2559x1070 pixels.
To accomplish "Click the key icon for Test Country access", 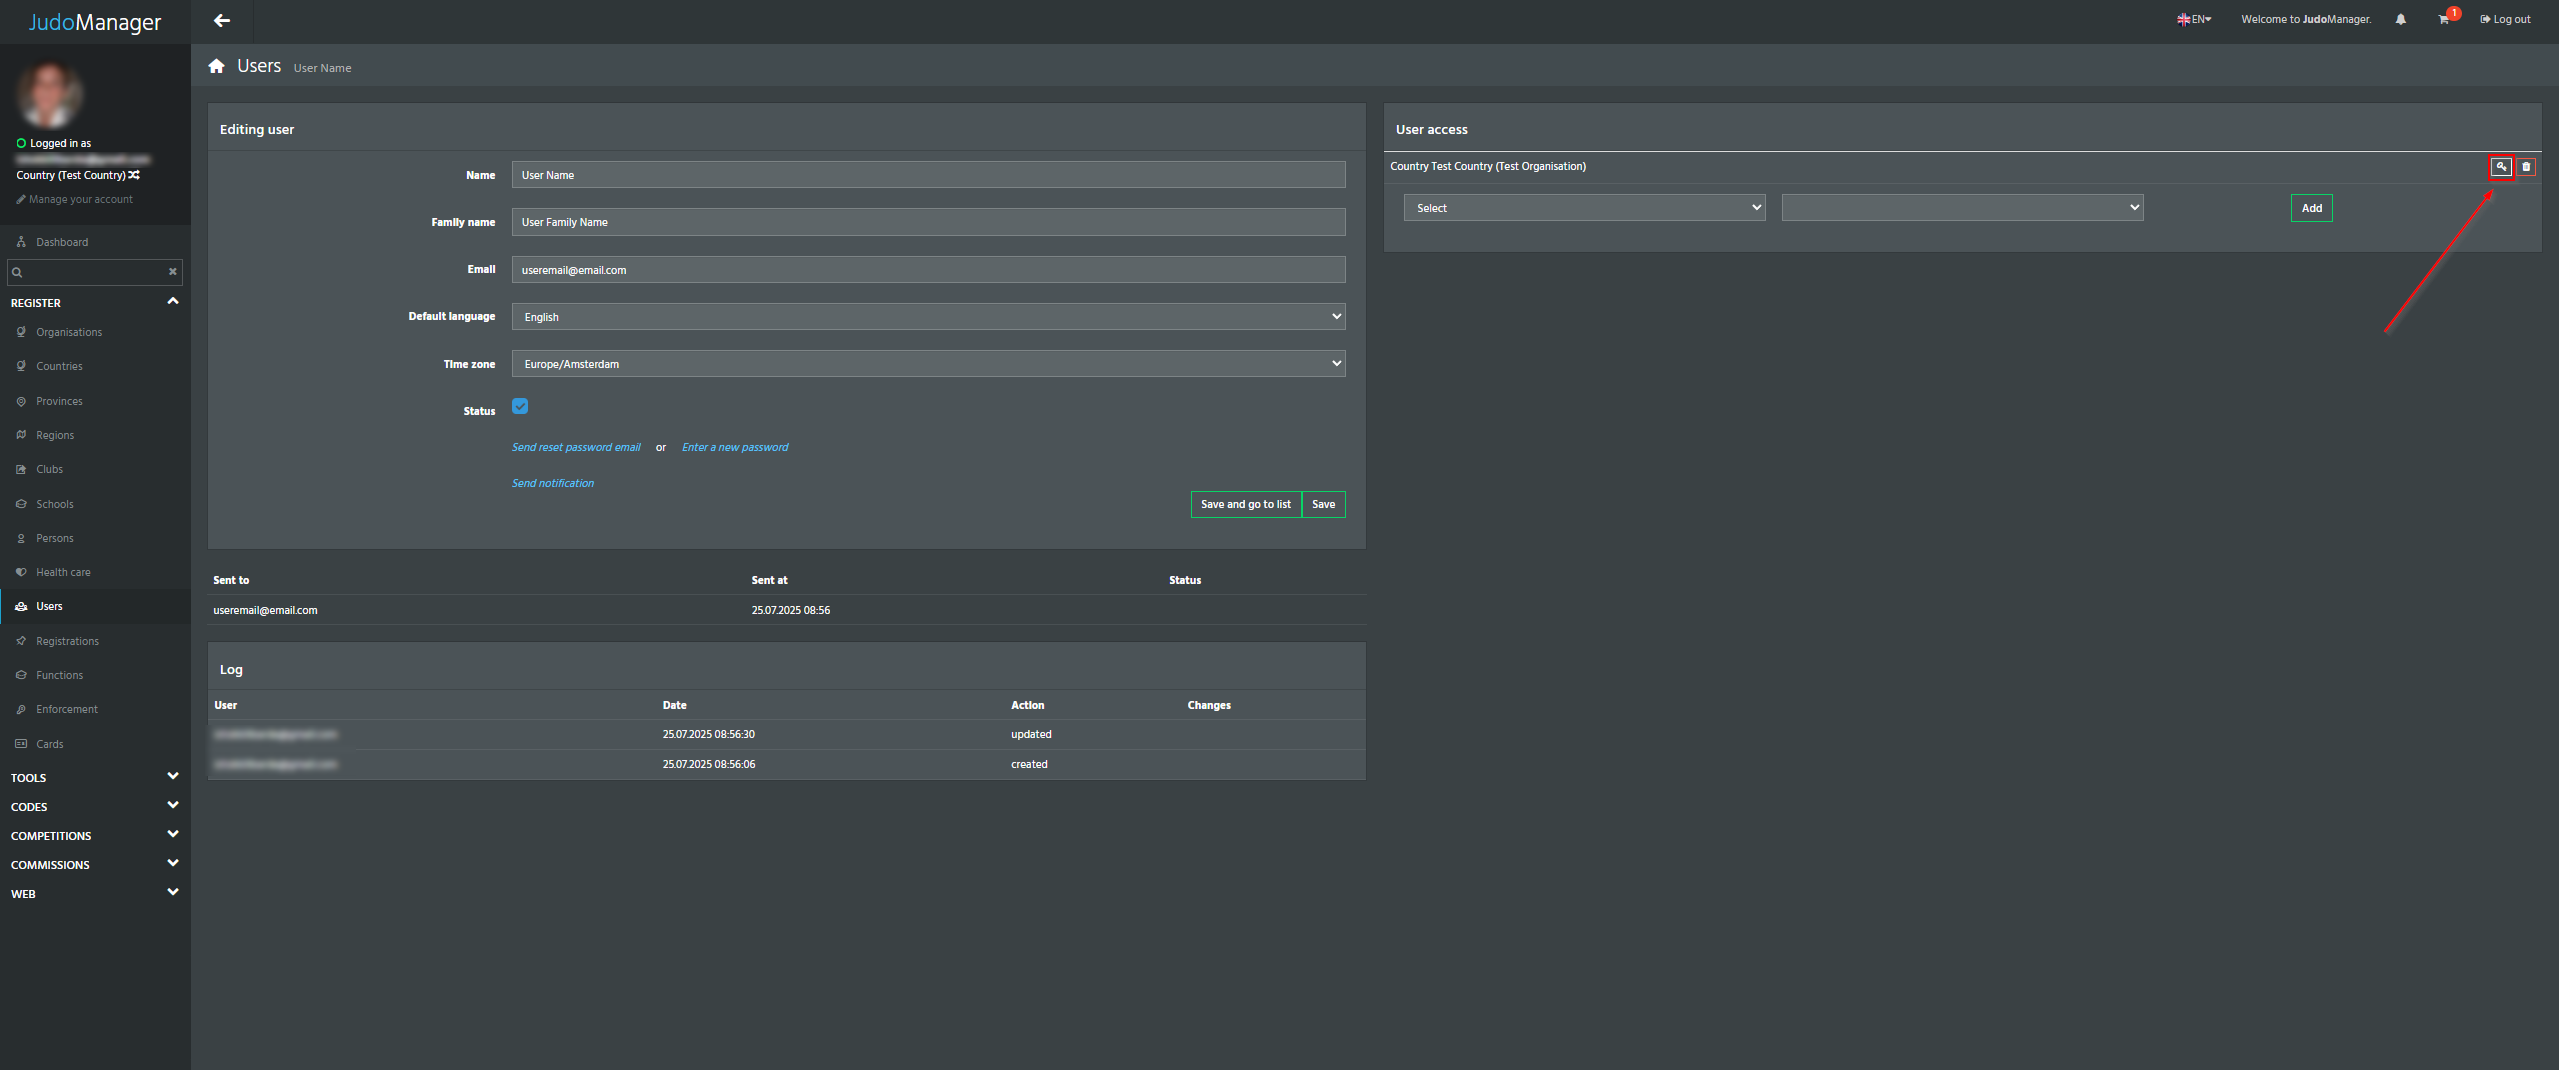I will [x=2501, y=167].
